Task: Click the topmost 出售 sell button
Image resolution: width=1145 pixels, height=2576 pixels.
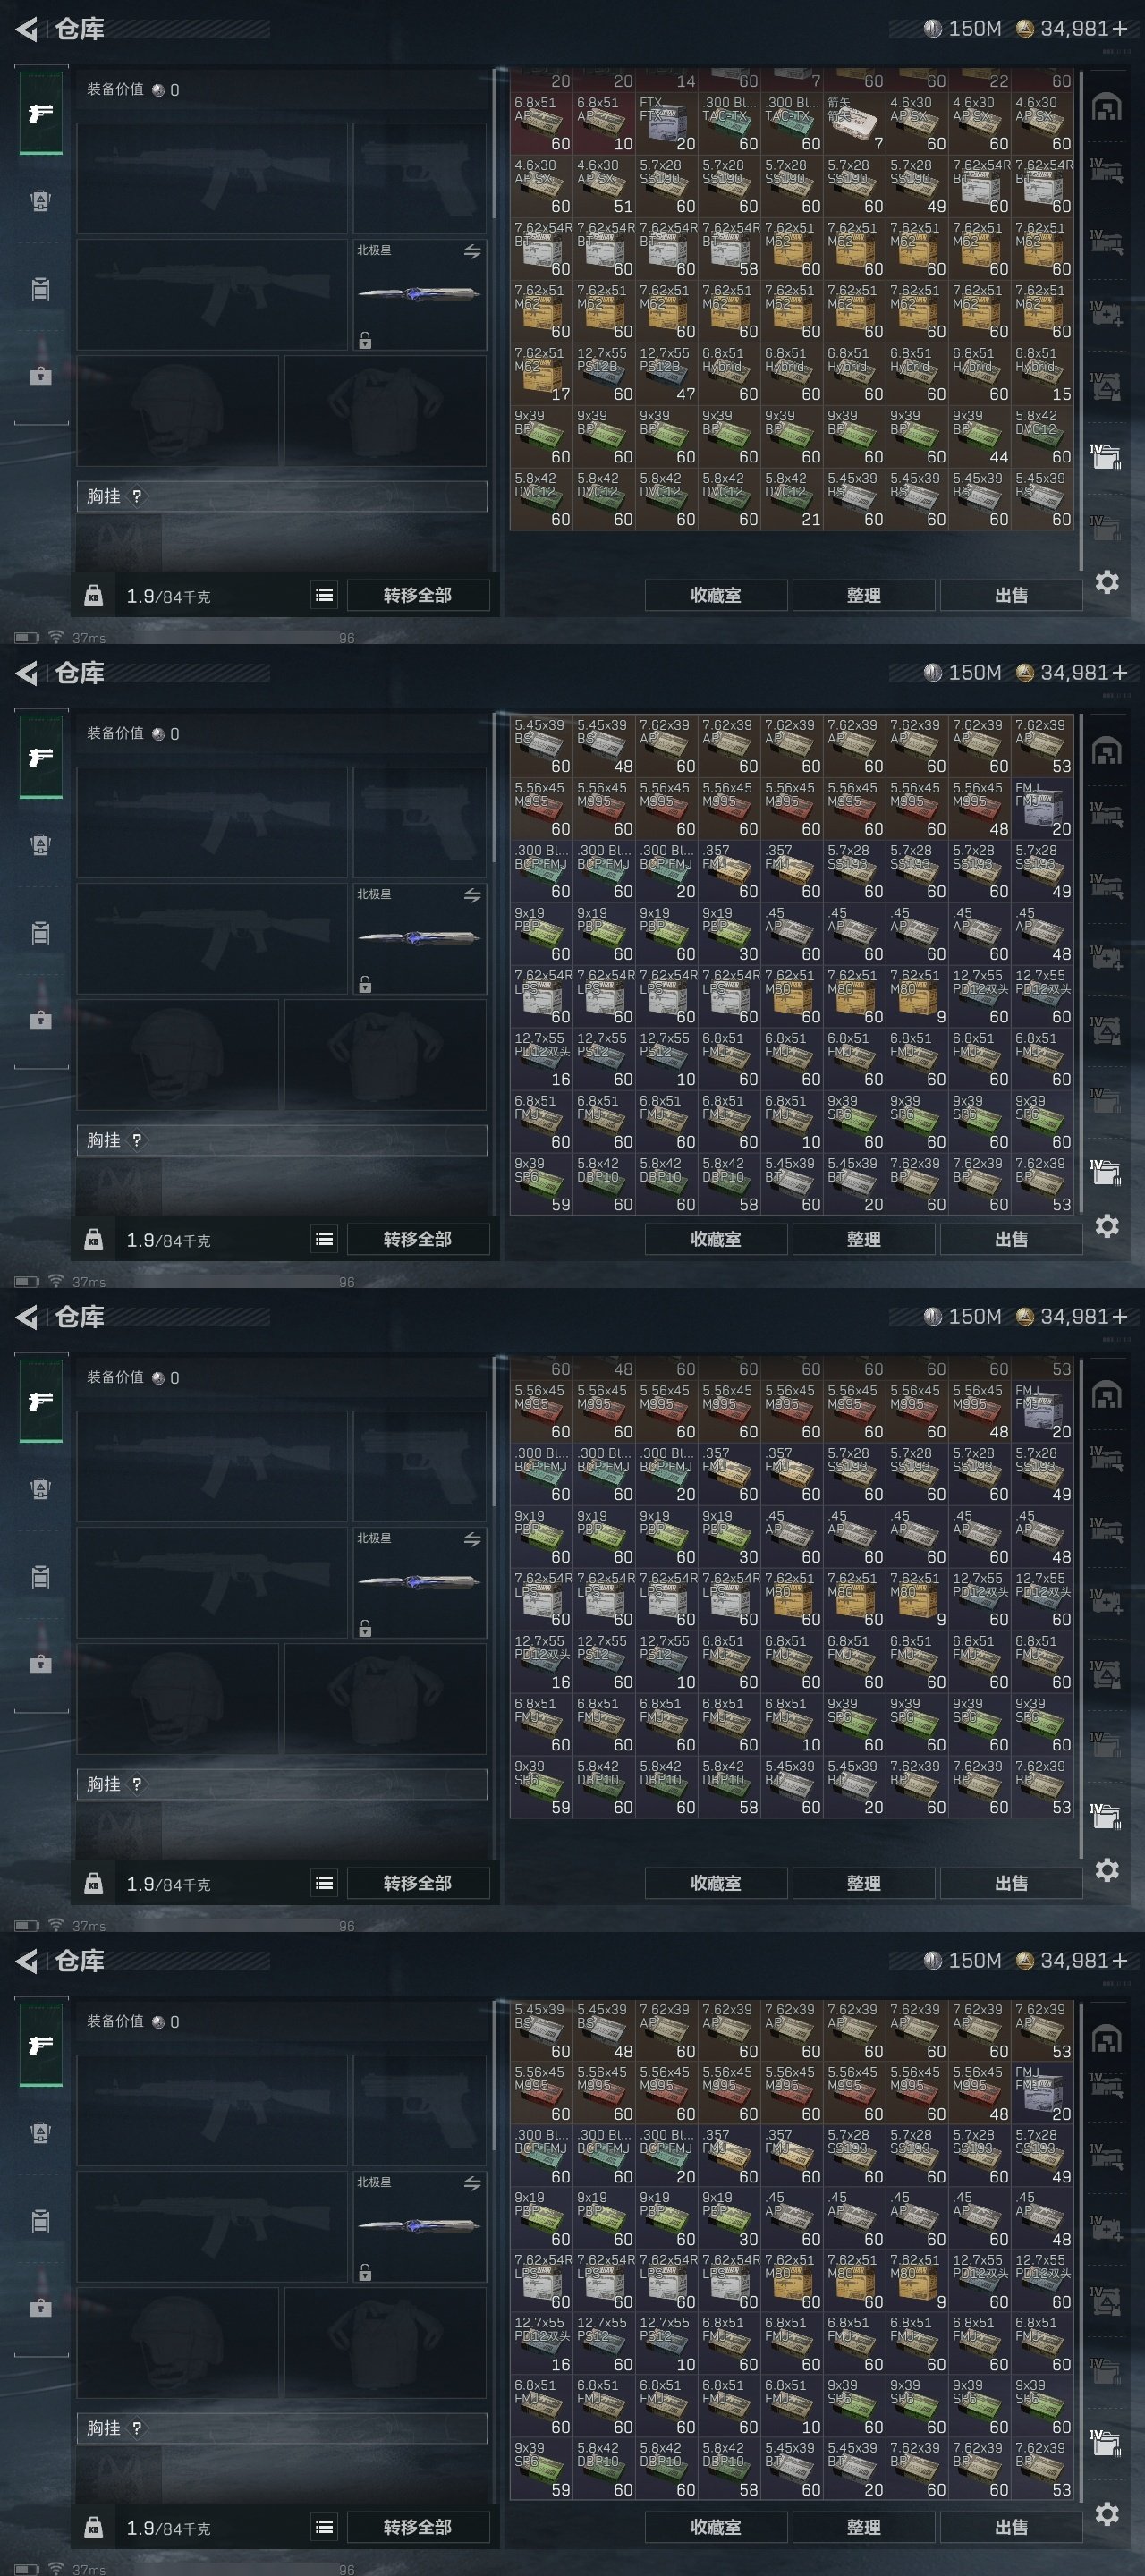Action: point(1011,595)
